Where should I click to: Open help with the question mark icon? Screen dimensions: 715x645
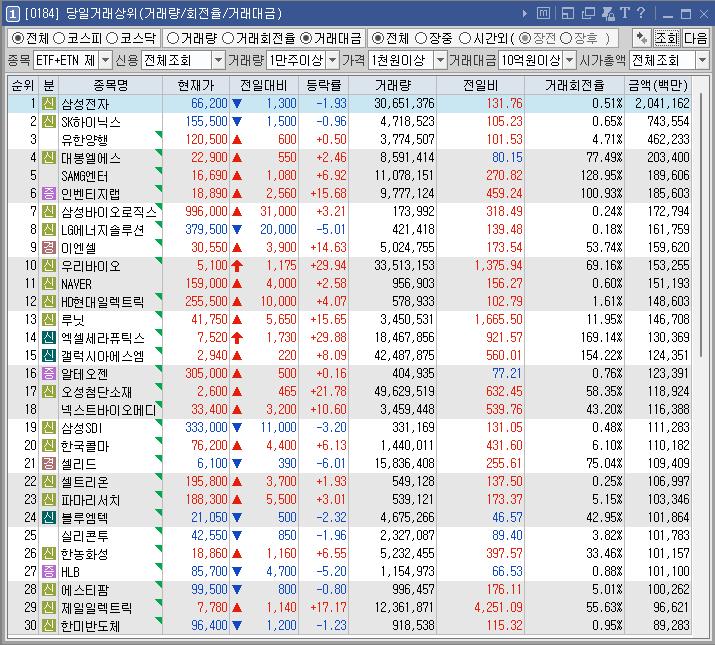click(x=641, y=13)
